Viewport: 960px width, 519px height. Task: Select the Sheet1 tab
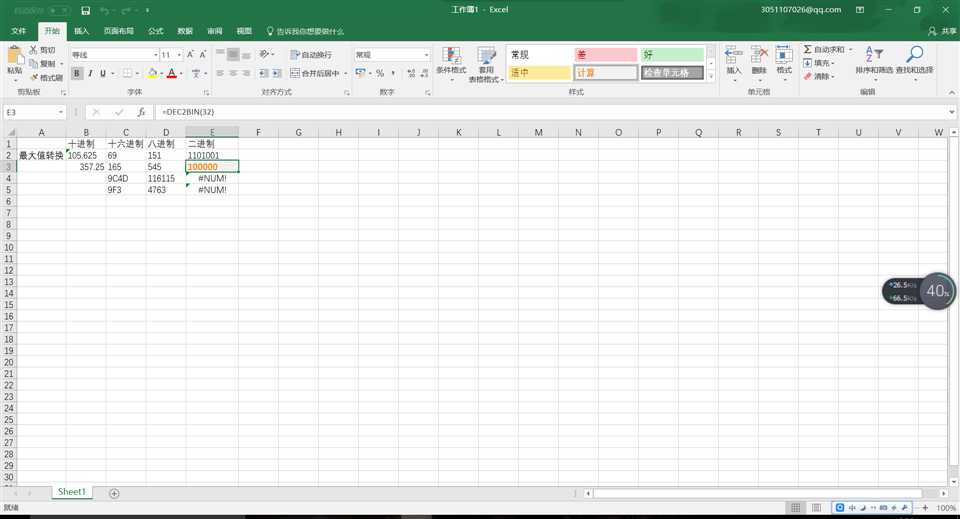click(x=71, y=492)
